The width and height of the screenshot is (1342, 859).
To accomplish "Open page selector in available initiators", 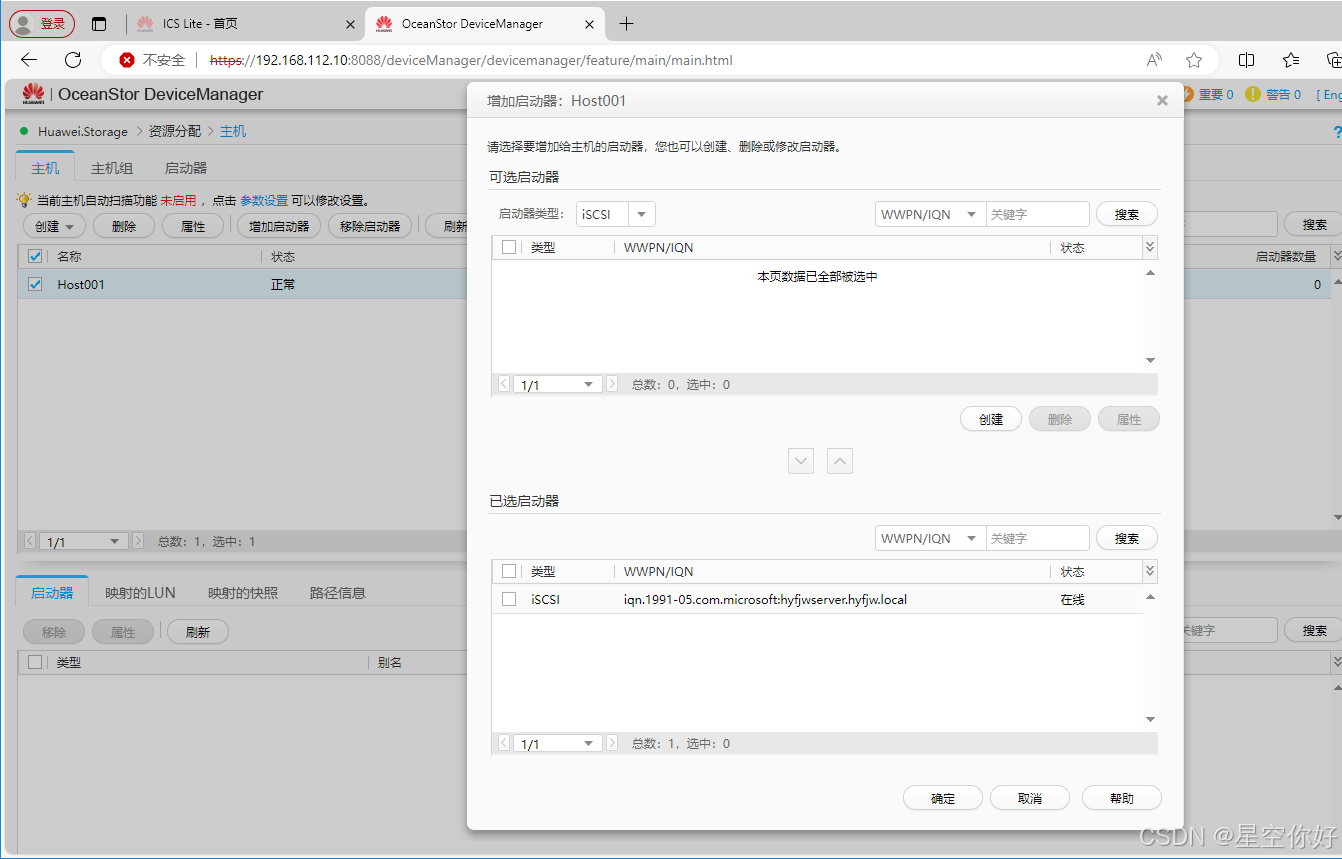I will 559,384.
